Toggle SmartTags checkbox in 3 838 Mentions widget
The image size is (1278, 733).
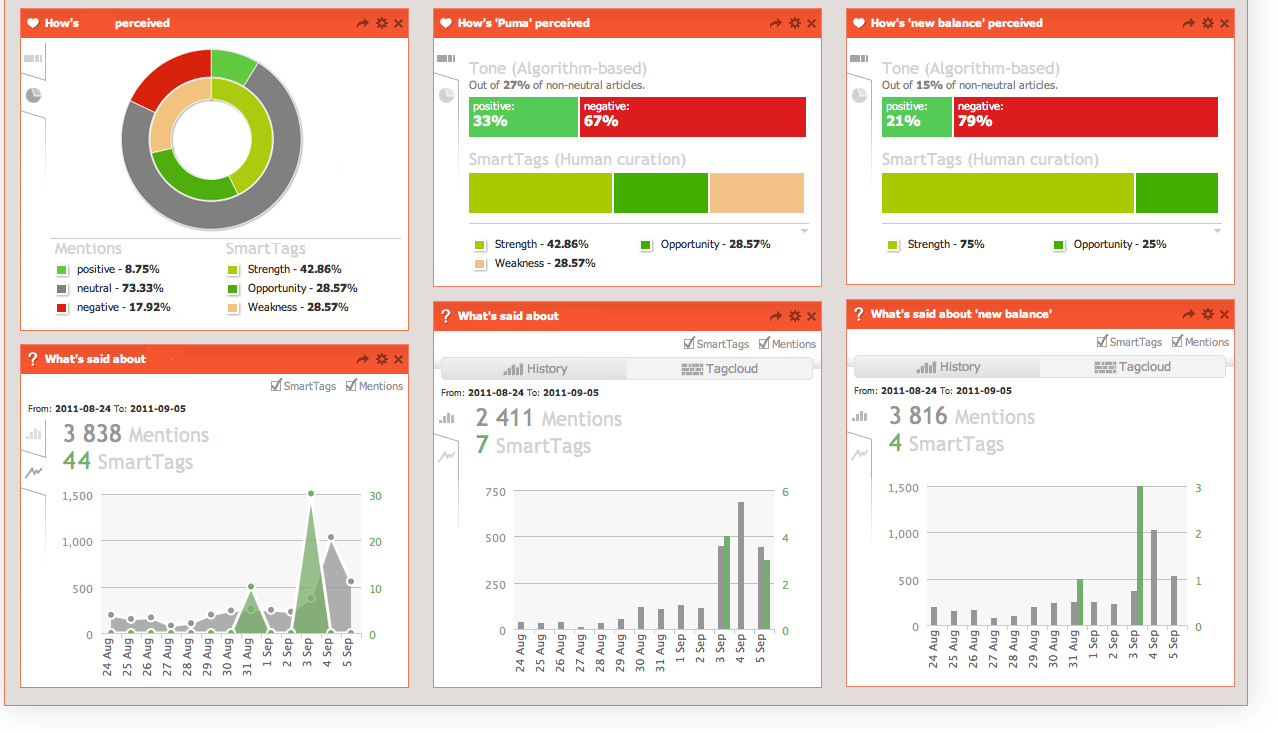[276, 385]
